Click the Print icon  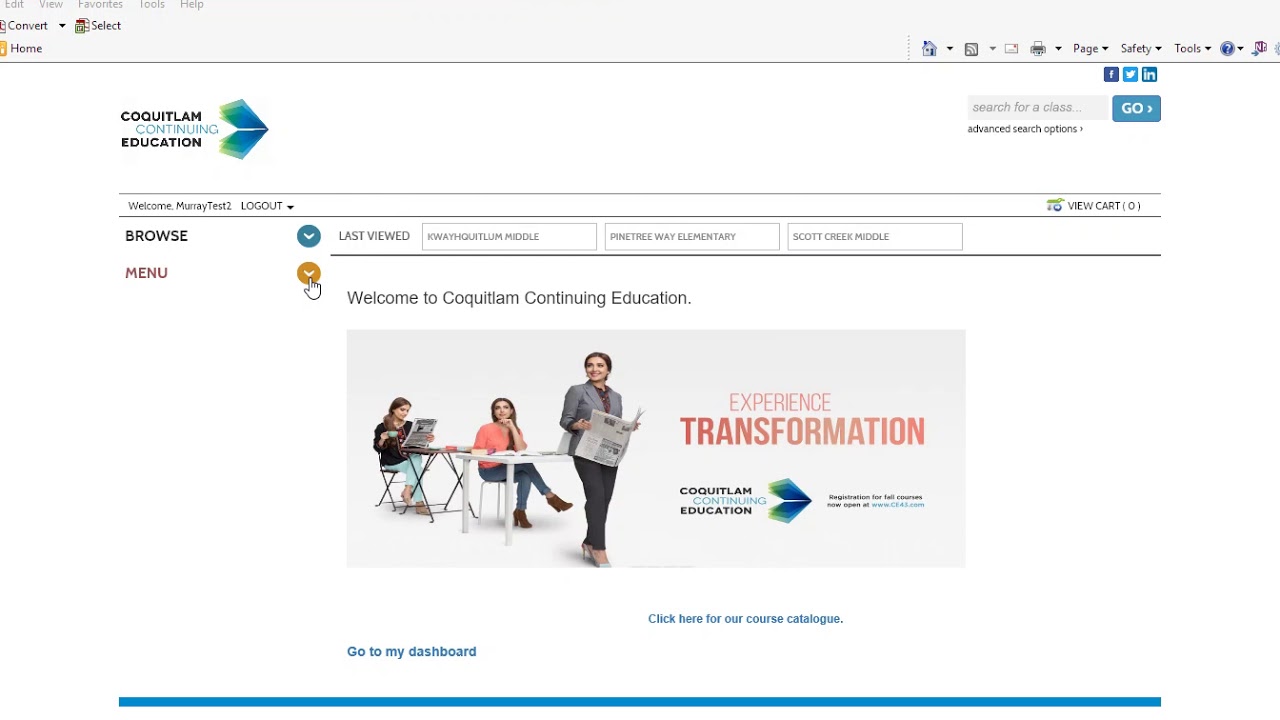click(1038, 48)
